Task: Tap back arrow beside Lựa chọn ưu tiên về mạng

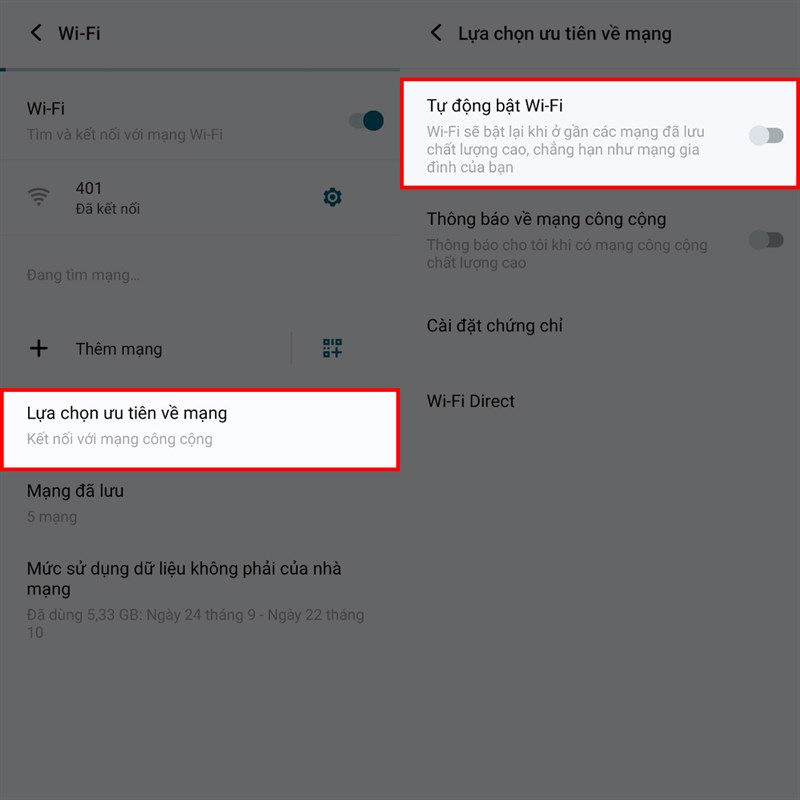Action: 436,33
